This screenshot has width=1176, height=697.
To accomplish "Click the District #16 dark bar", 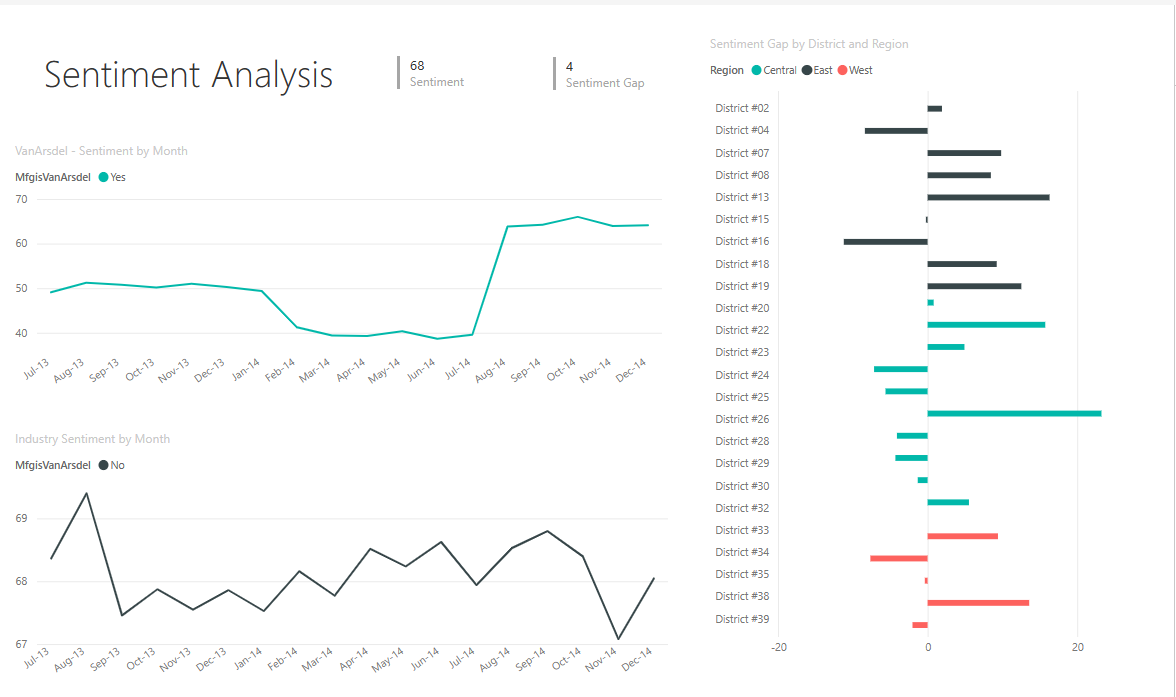I will (x=885, y=241).
